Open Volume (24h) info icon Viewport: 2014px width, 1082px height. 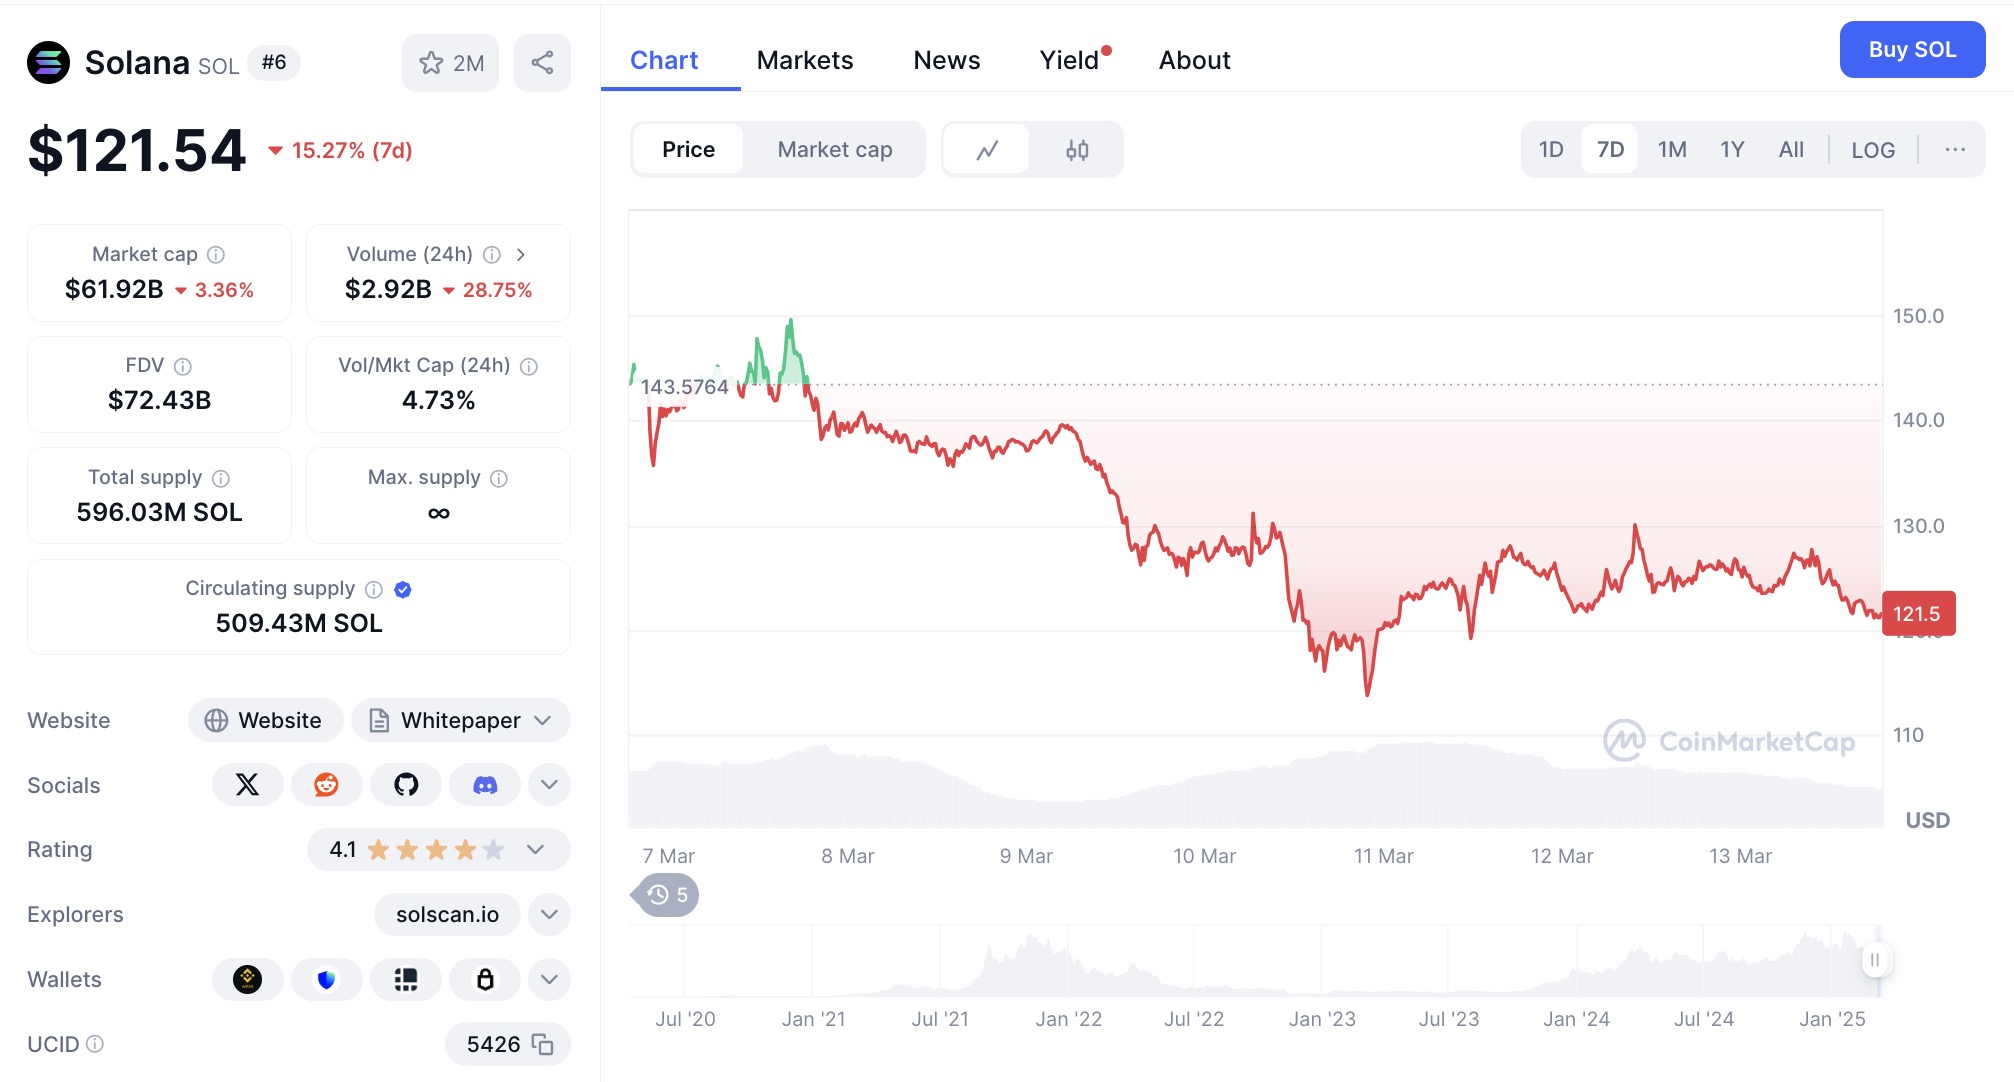[492, 255]
